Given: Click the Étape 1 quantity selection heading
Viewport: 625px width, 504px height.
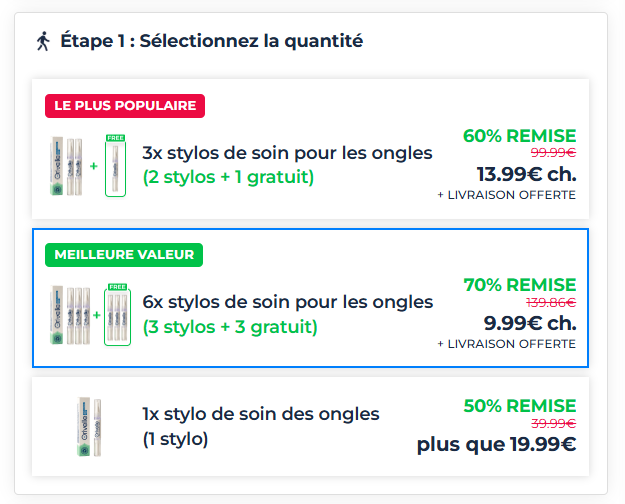Looking at the screenshot, I should [x=211, y=41].
